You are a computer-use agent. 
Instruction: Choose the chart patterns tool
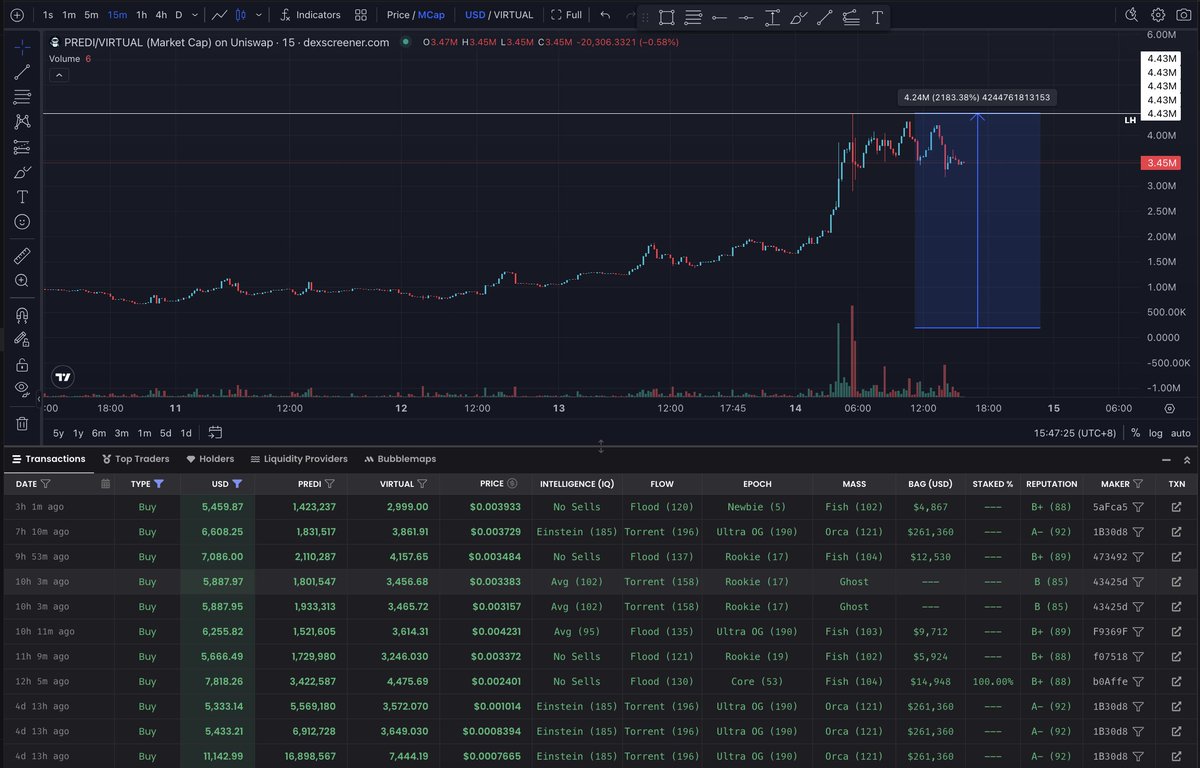[x=22, y=122]
